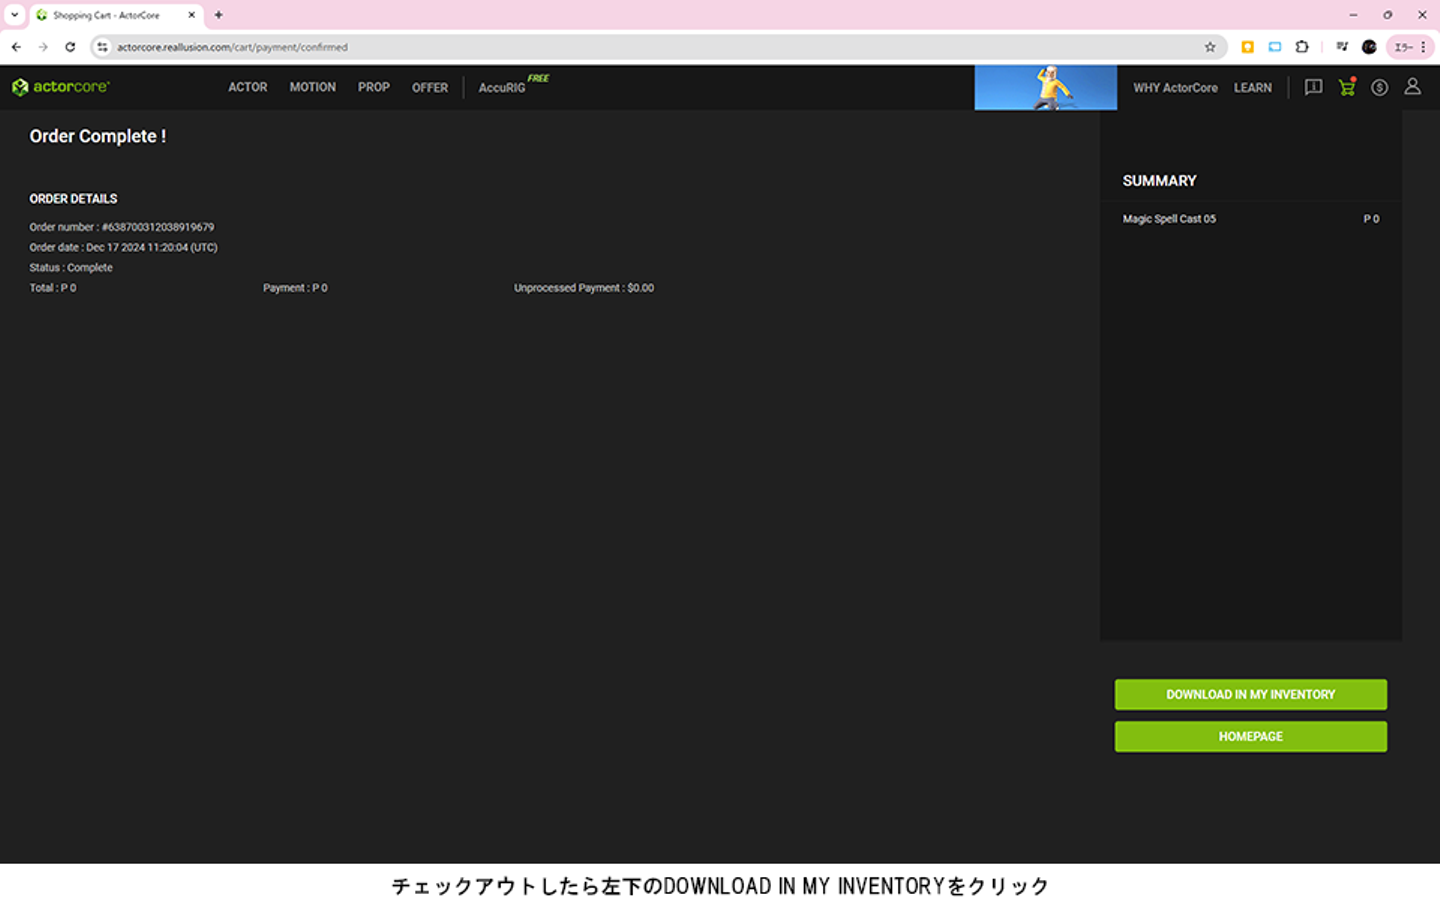Click the Order date text line

click(x=123, y=247)
